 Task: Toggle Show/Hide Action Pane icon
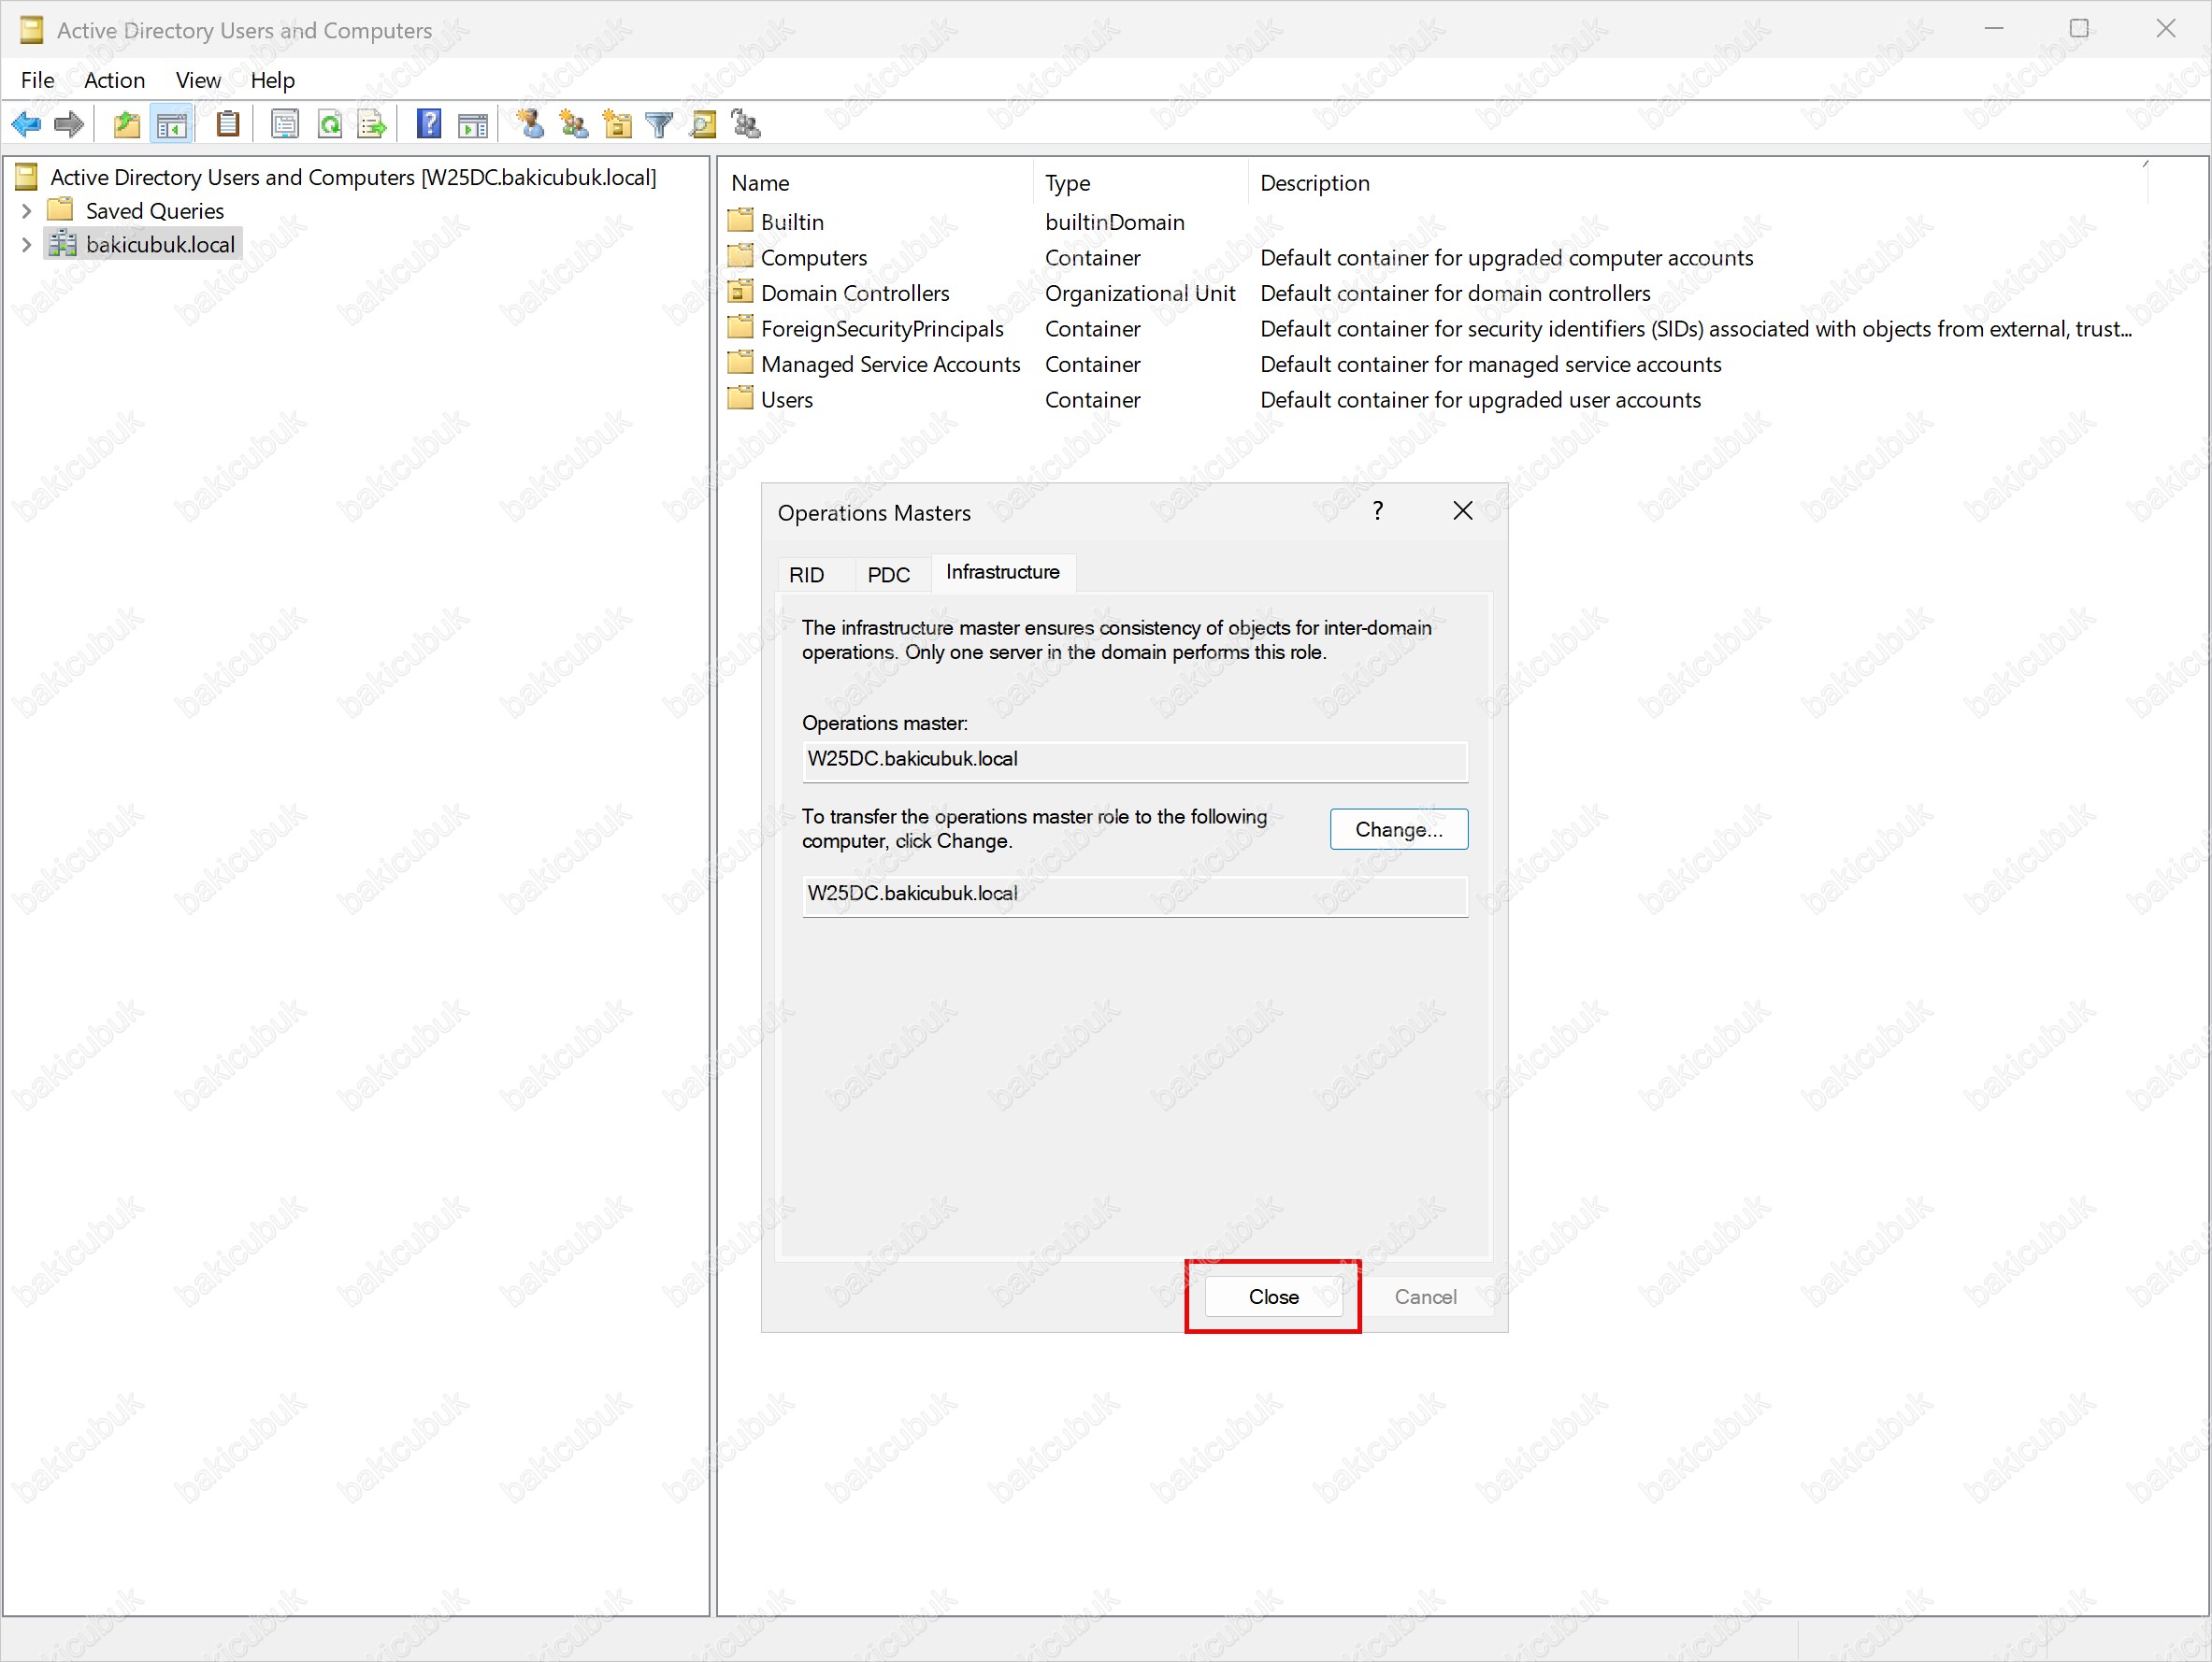pyautogui.click(x=473, y=125)
